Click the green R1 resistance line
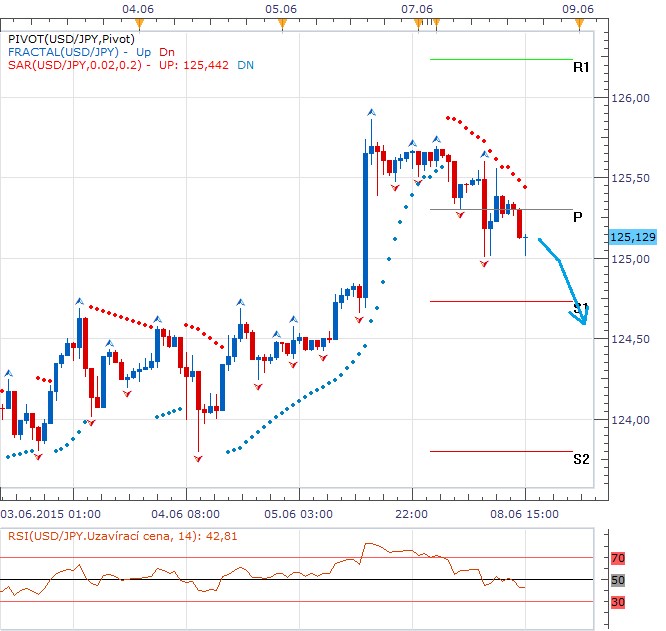The width and height of the screenshot is (666, 631). click(x=500, y=59)
